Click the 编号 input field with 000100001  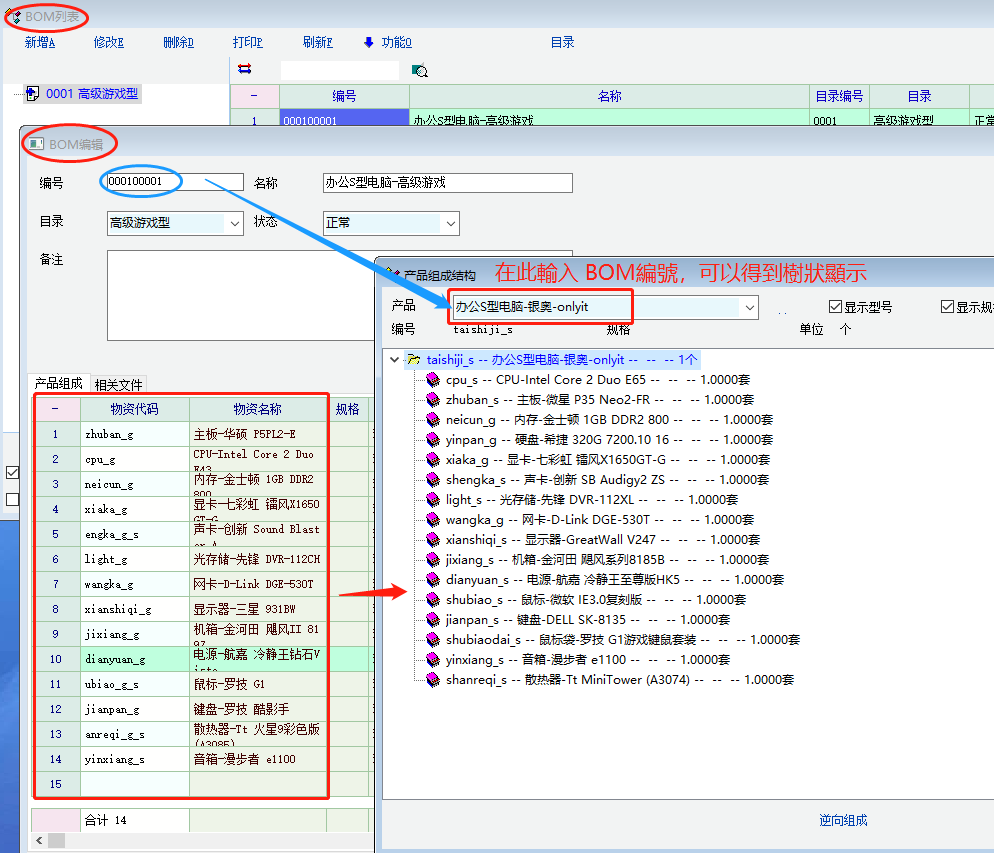tap(174, 182)
